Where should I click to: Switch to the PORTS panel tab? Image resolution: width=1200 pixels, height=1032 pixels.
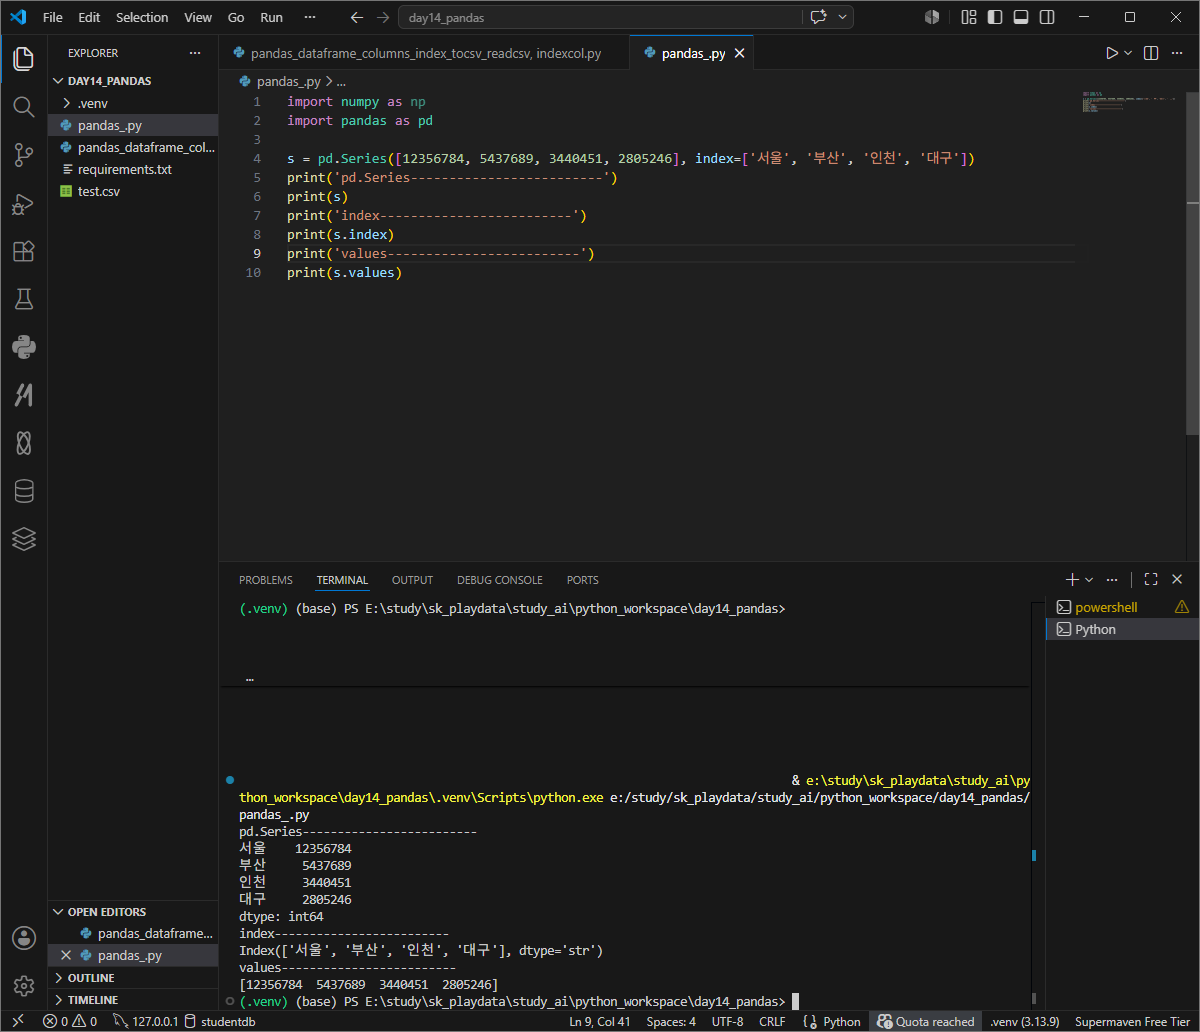coord(582,580)
